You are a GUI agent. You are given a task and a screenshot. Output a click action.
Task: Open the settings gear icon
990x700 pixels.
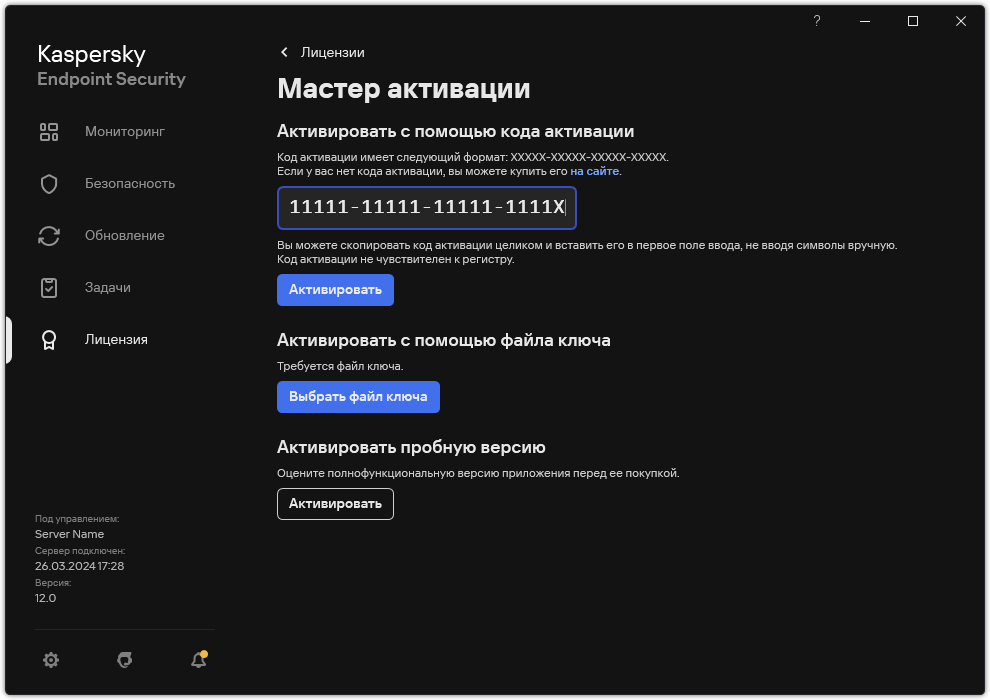50,660
